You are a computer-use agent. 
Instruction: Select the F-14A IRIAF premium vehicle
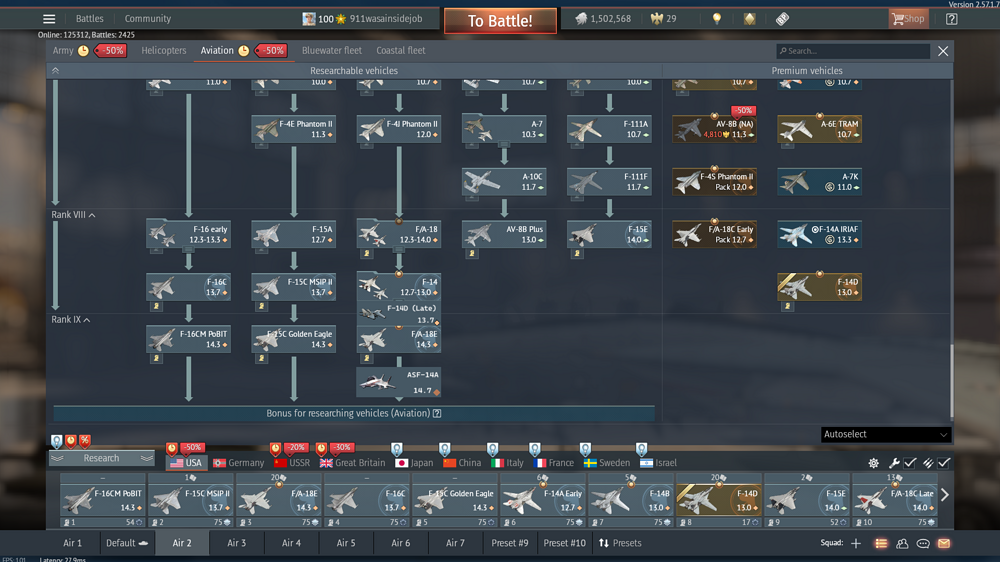click(x=820, y=234)
